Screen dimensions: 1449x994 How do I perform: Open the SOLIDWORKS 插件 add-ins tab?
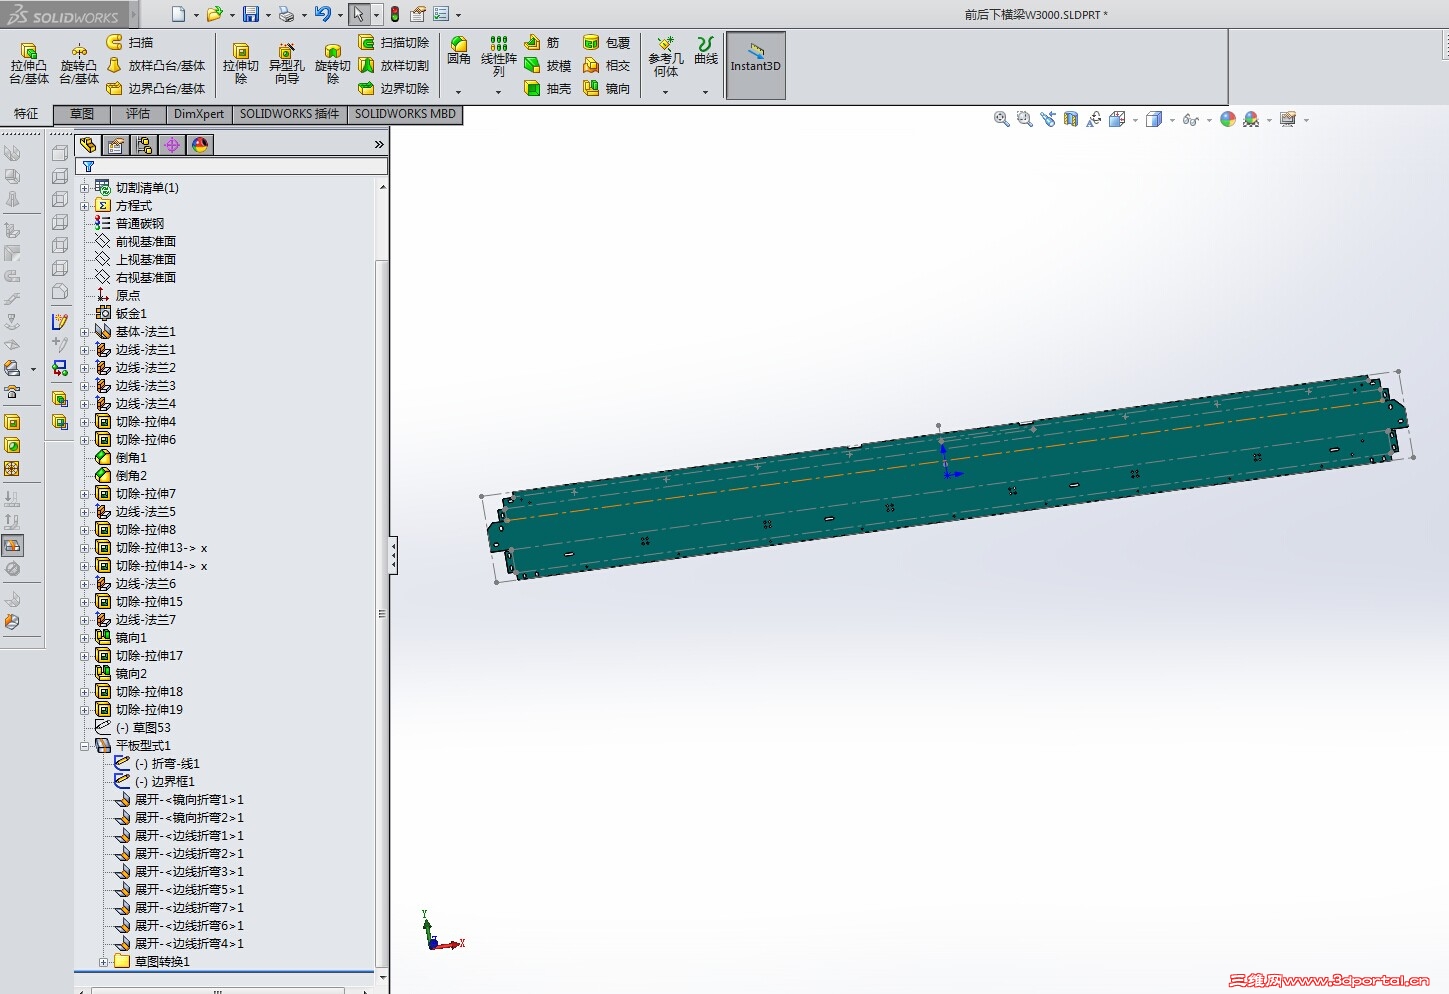(x=290, y=114)
